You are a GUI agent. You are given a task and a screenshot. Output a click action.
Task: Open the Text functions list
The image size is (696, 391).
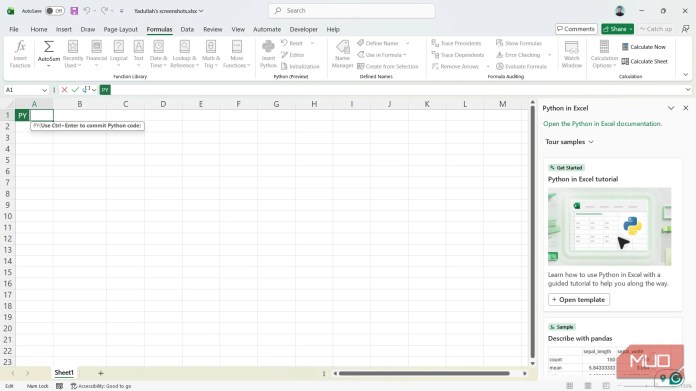pos(138,54)
